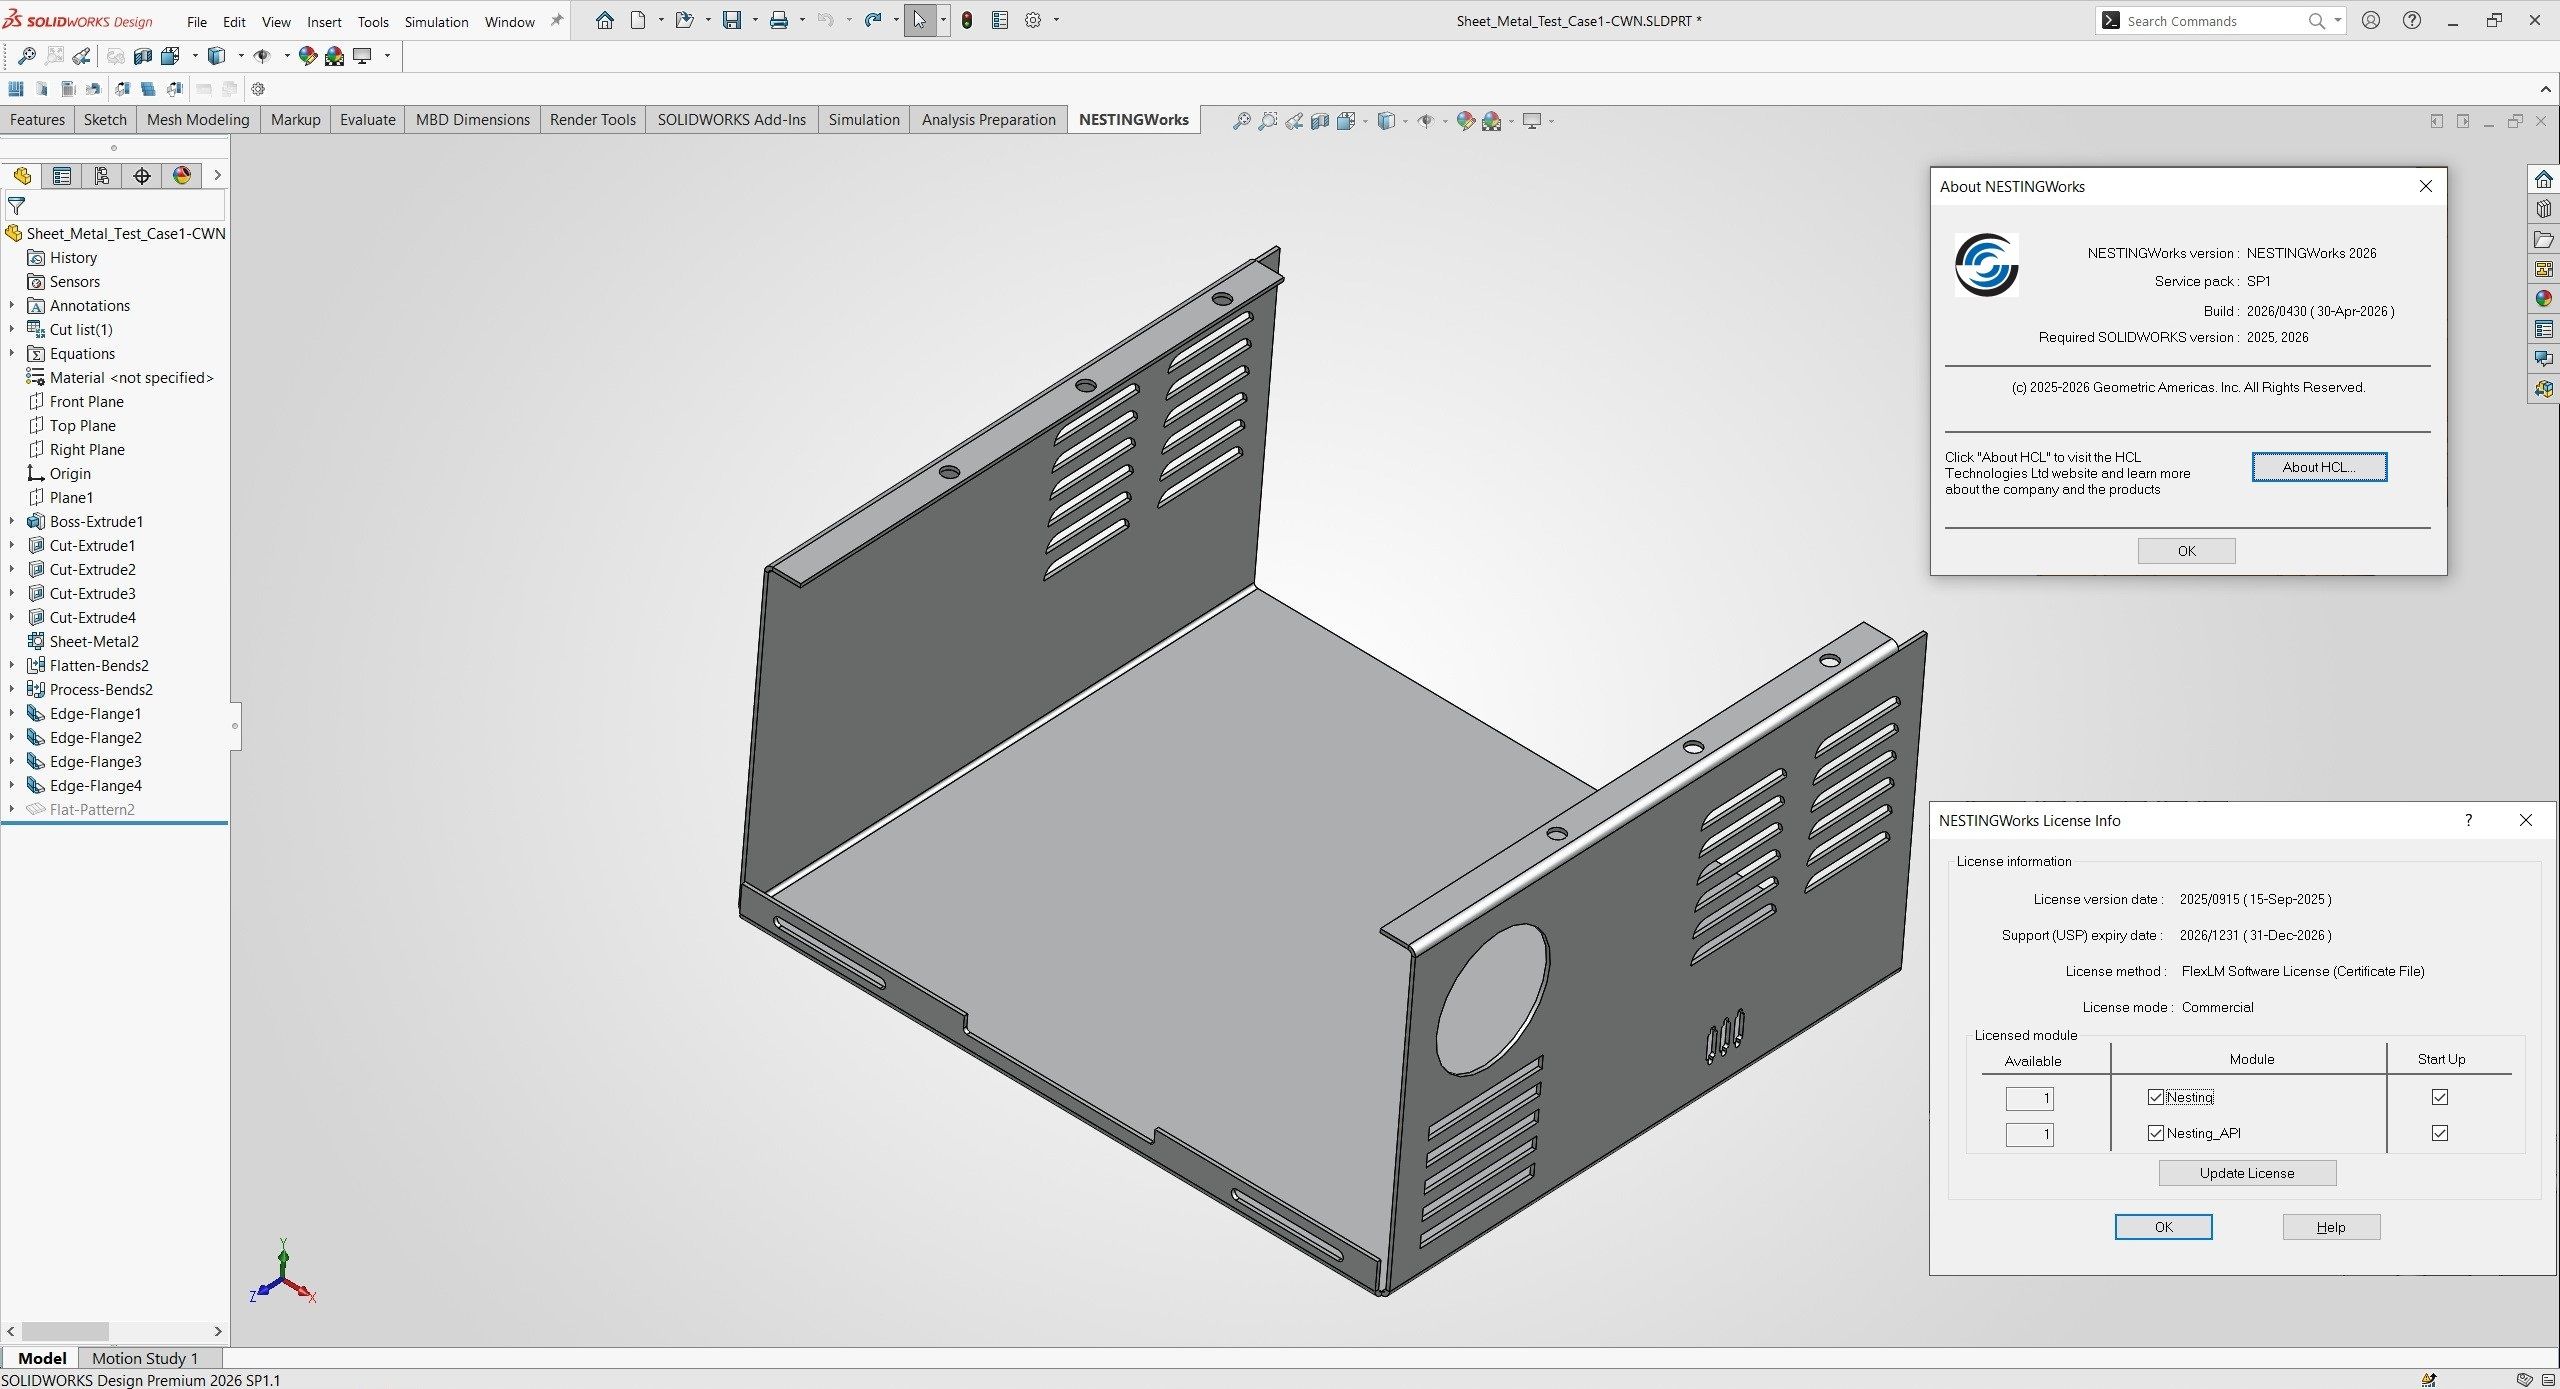Open the DisplayManager color wheel tab

click(x=182, y=176)
